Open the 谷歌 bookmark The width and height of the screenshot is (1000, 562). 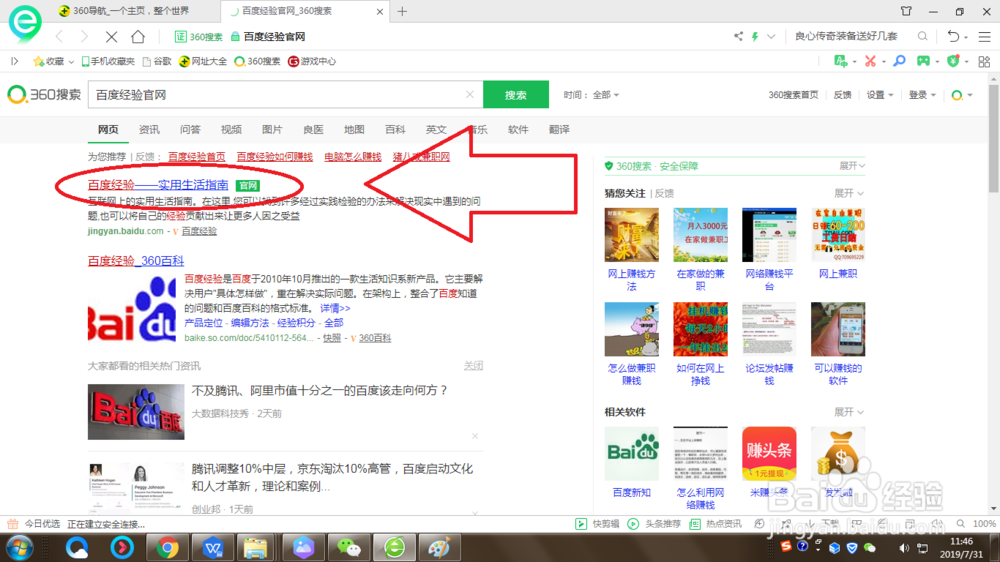[158, 61]
